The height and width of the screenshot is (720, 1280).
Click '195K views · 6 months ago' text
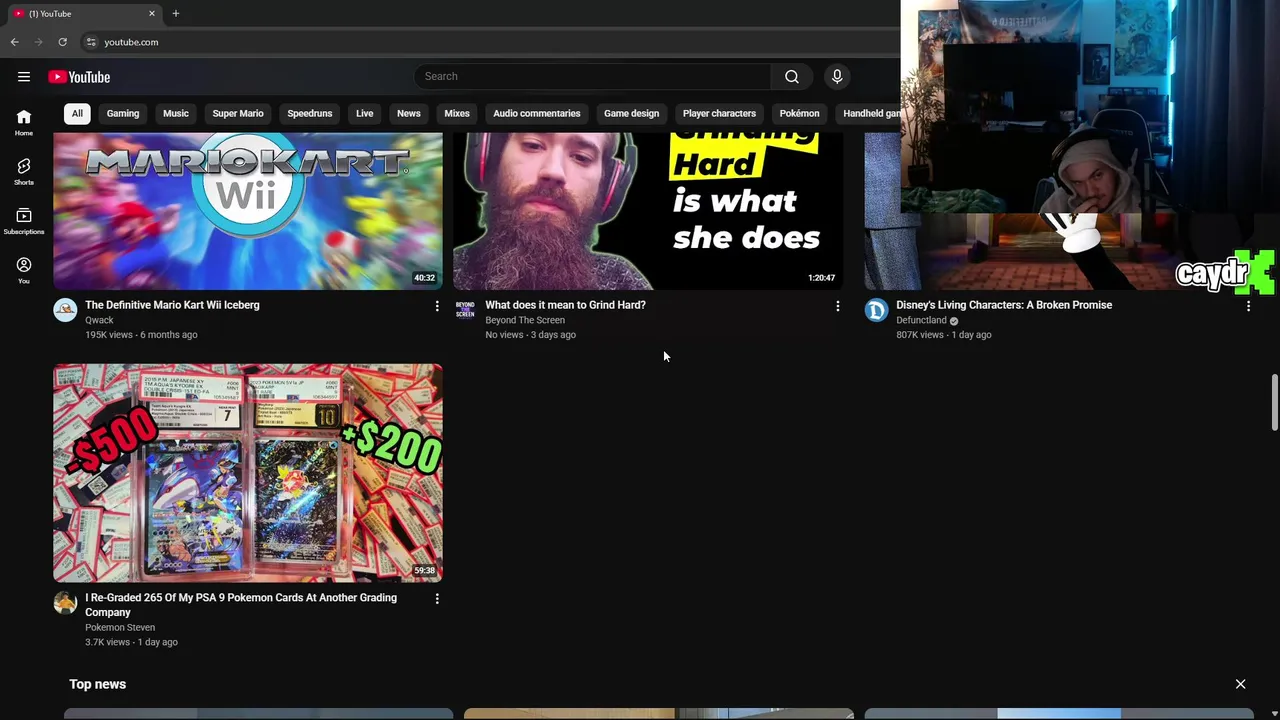141,335
